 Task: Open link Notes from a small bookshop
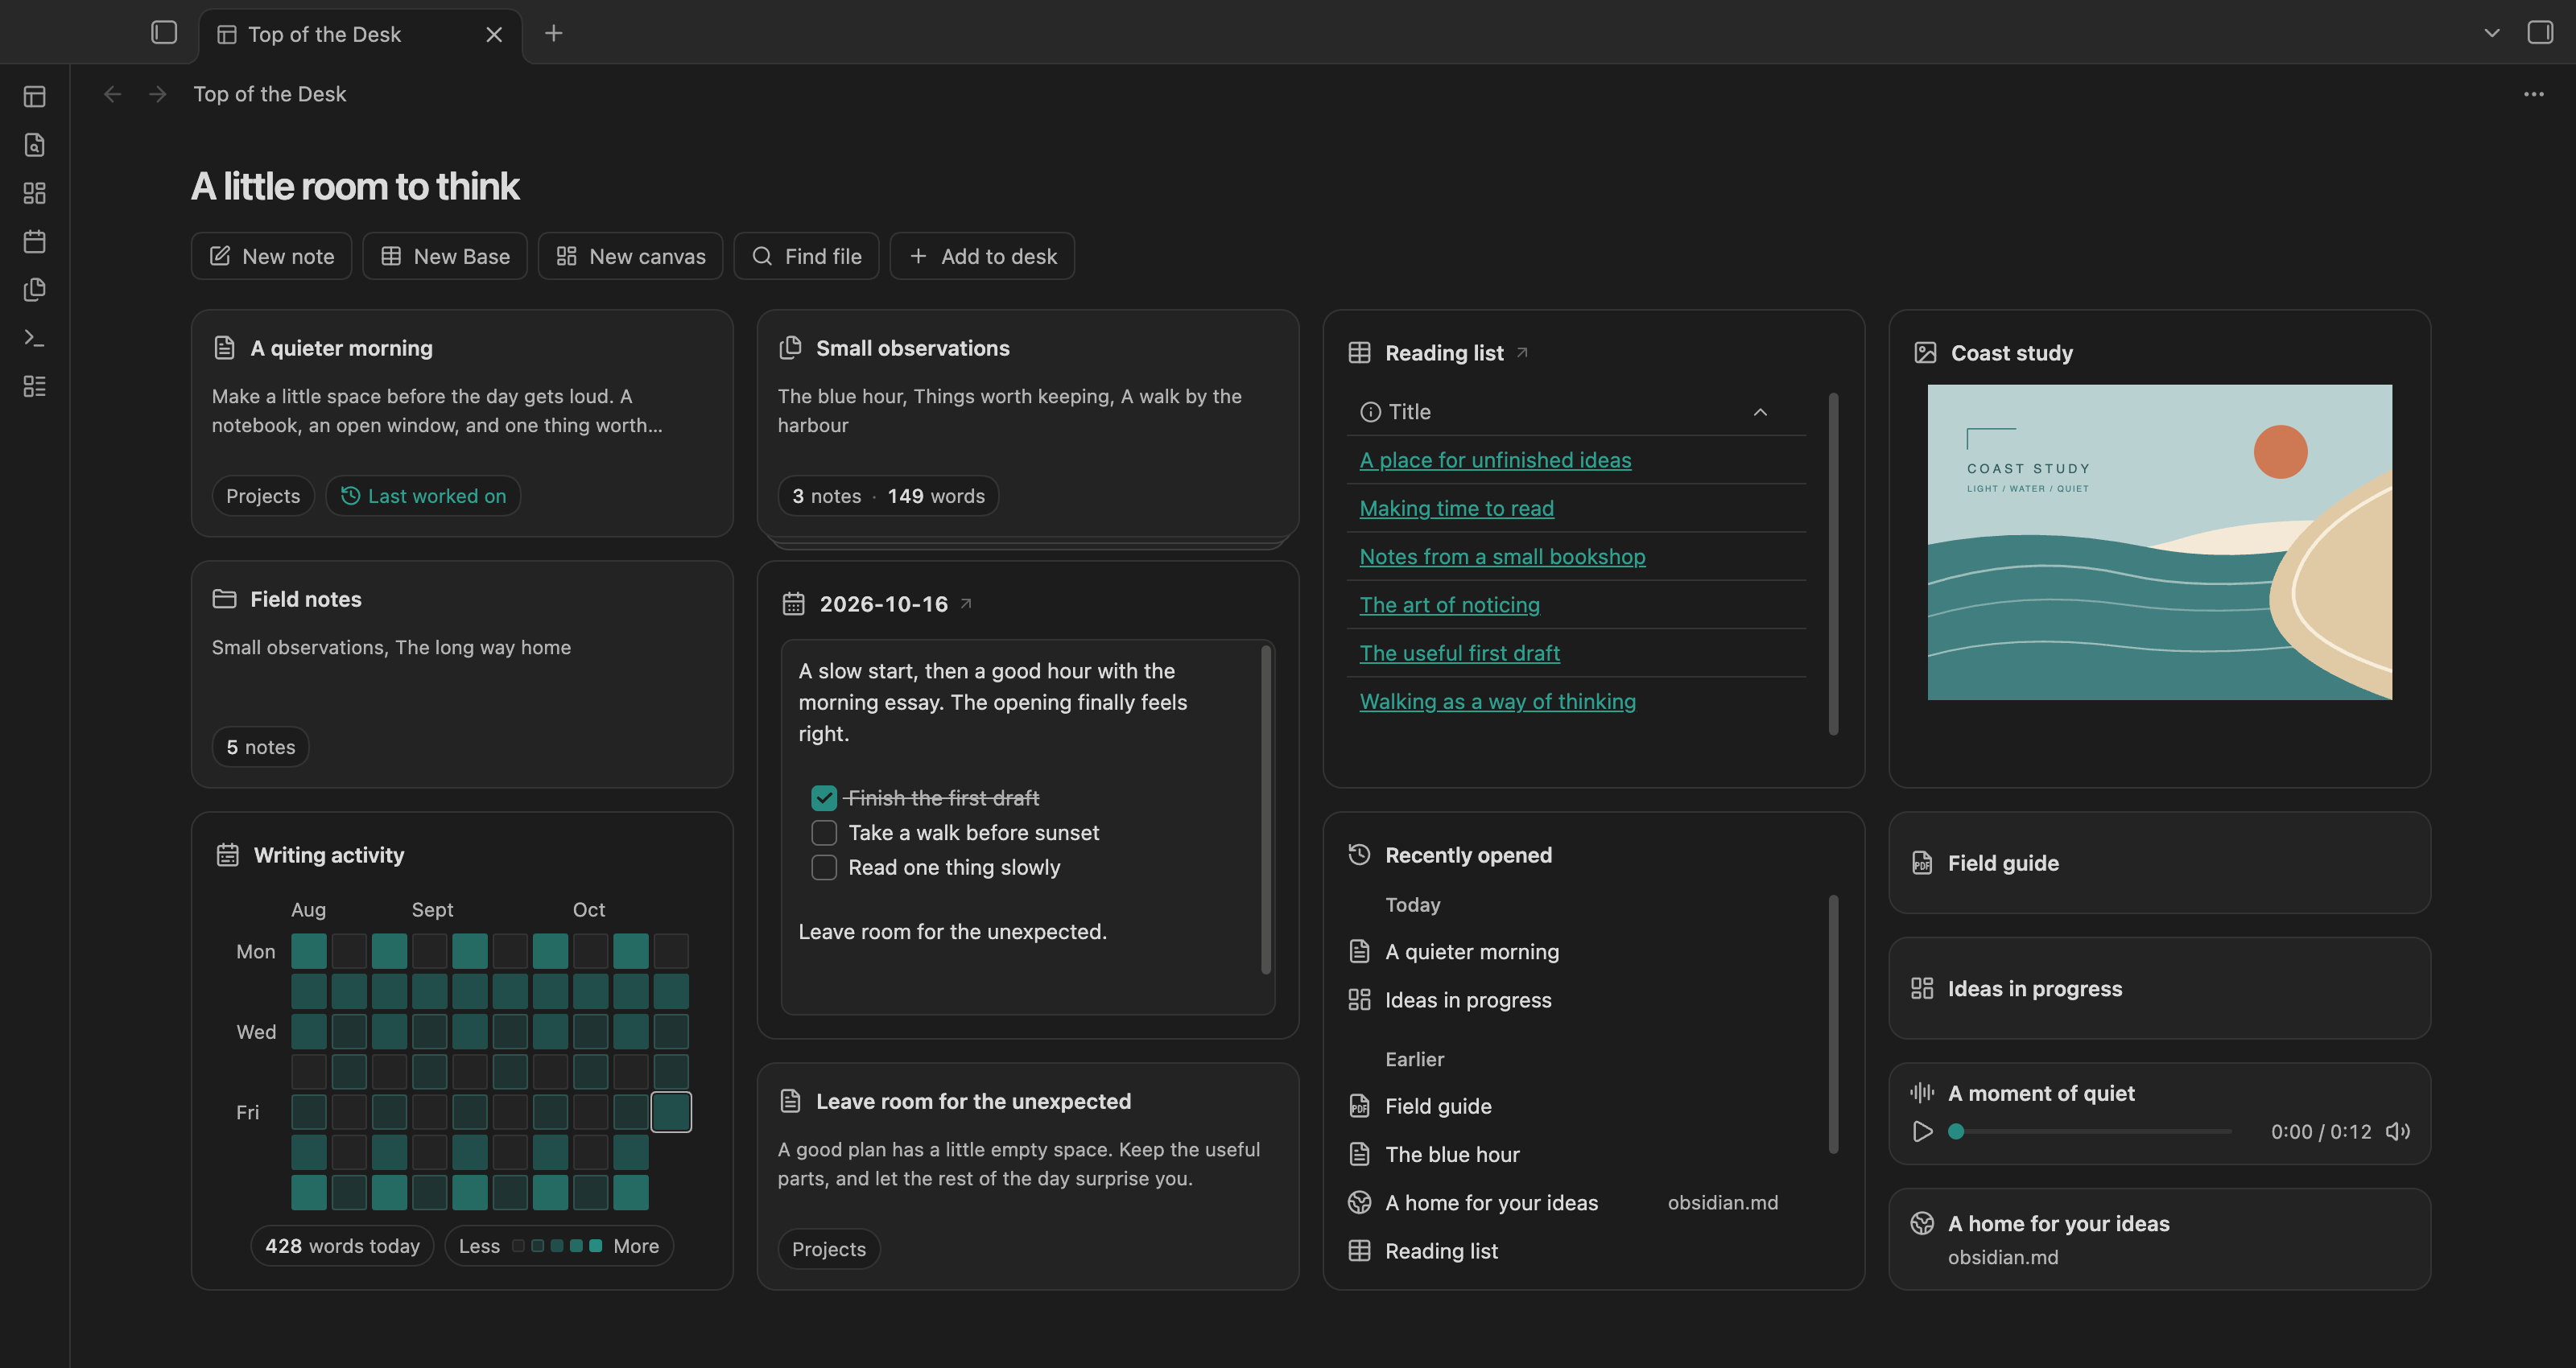(1502, 556)
